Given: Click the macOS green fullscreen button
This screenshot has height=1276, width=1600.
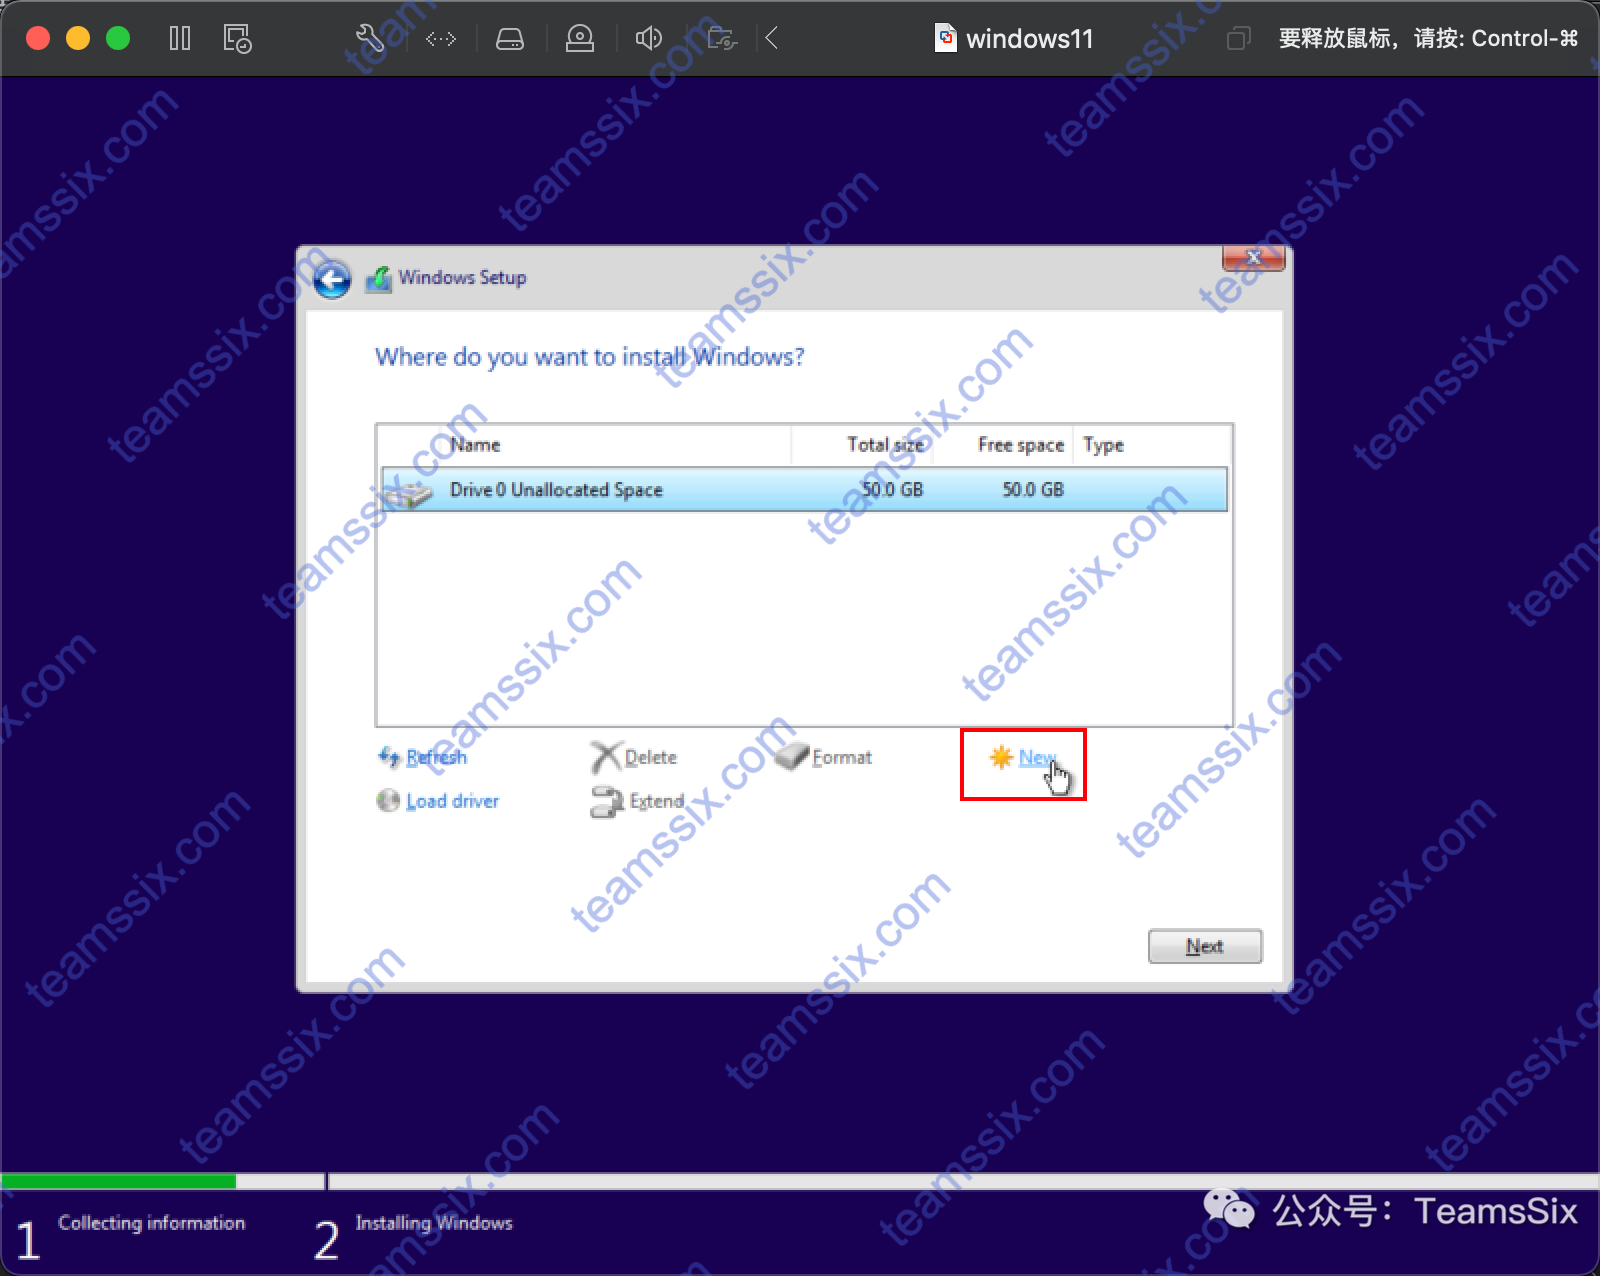Looking at the screenshot, I should 118,38.
